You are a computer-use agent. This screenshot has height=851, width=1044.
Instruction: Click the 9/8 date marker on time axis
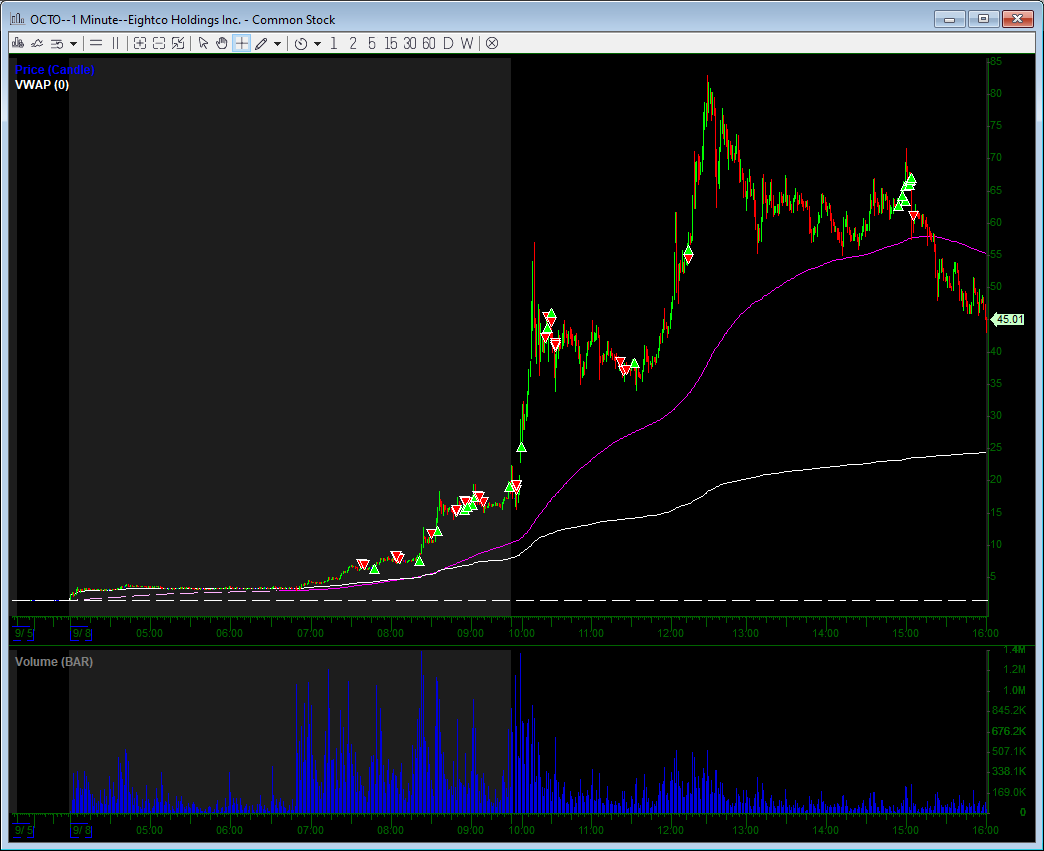click(80, 632)
